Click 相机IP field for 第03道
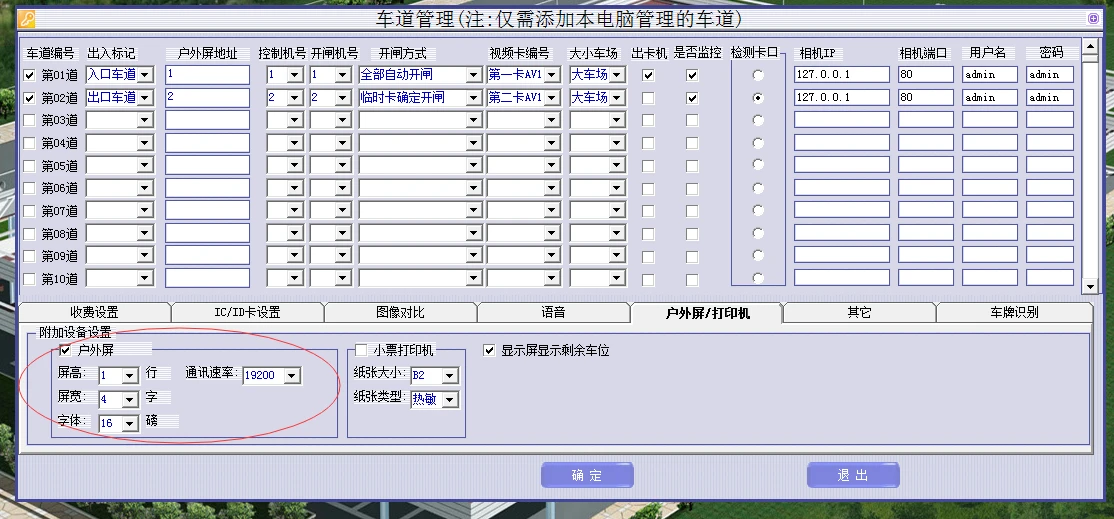 [x=842, y=120]
